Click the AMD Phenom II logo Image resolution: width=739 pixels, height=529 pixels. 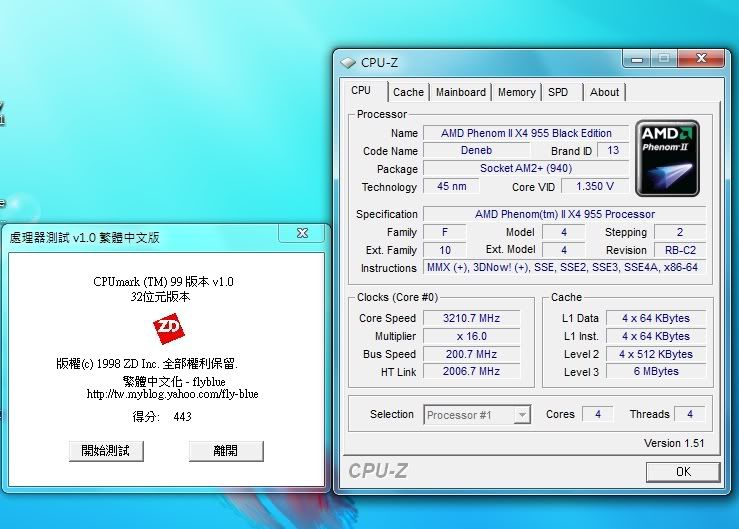667,158
